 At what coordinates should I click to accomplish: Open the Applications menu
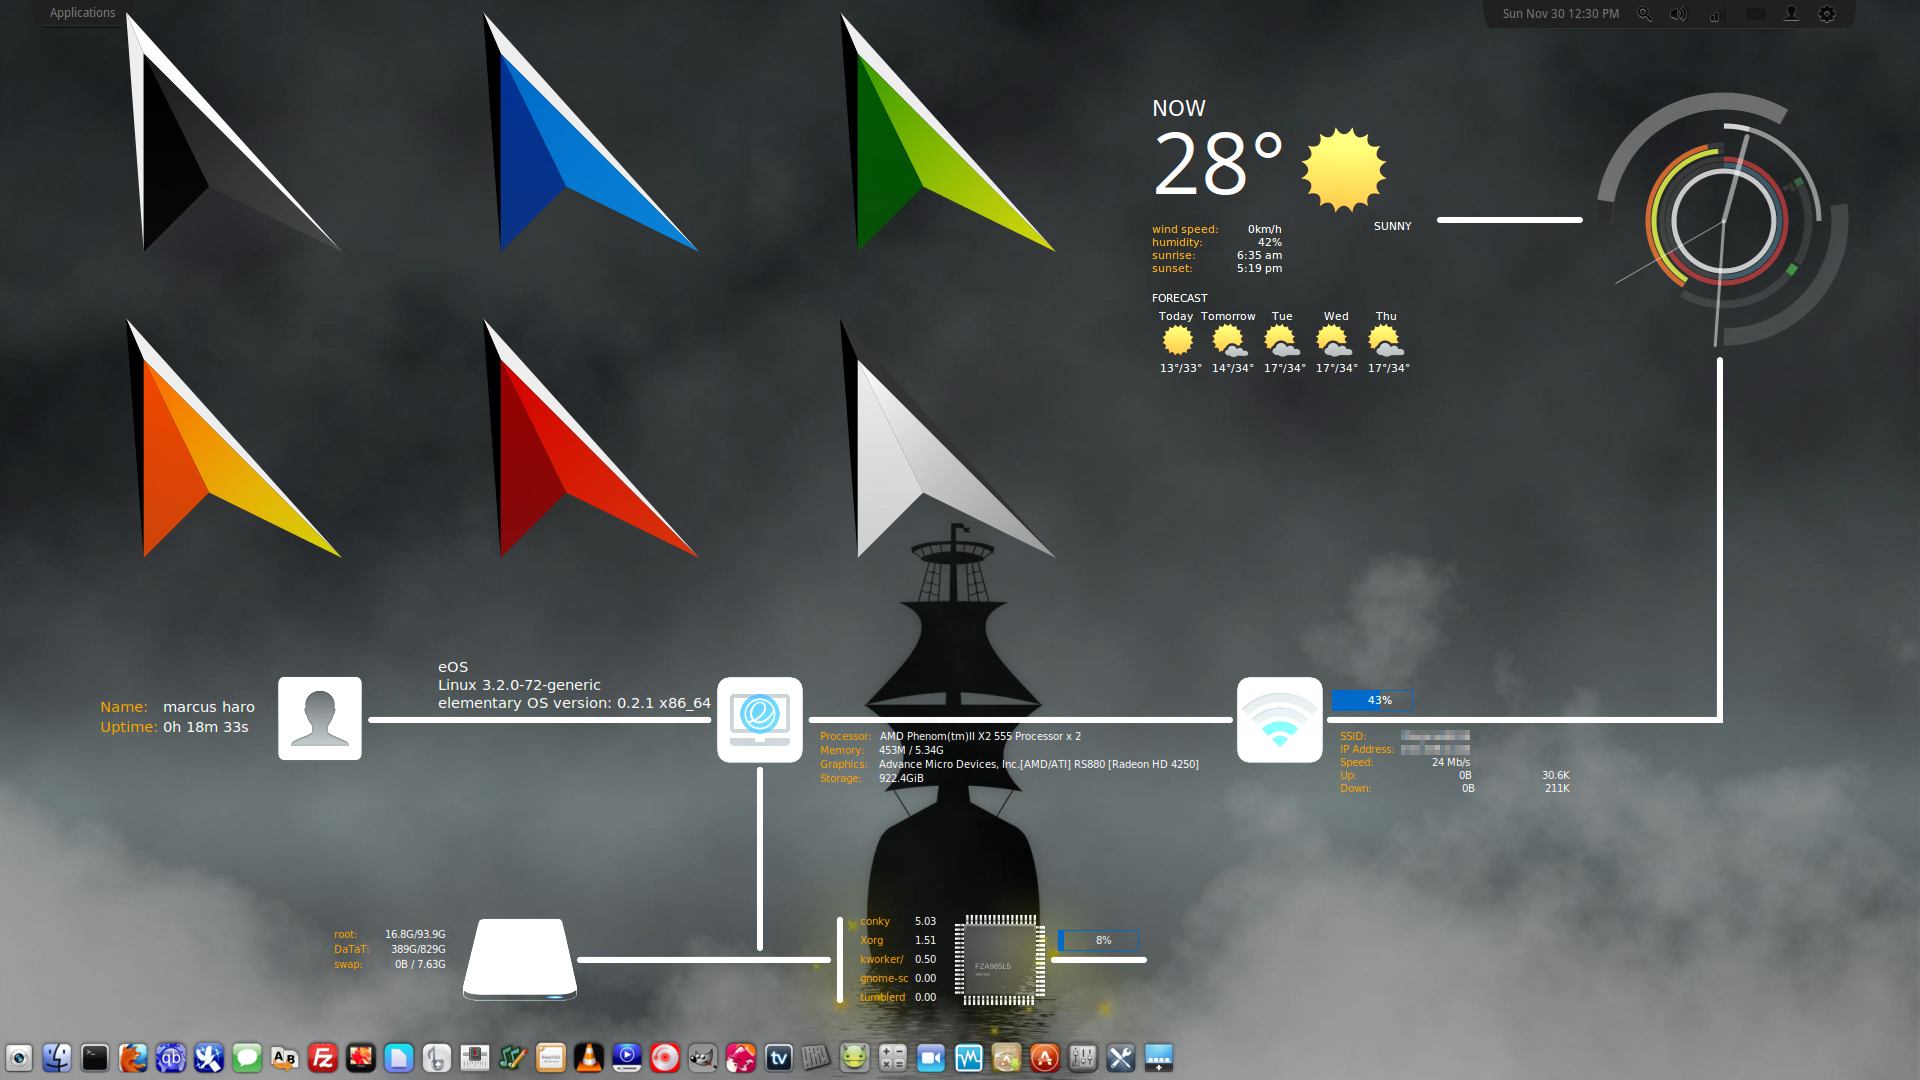point(82,13)
